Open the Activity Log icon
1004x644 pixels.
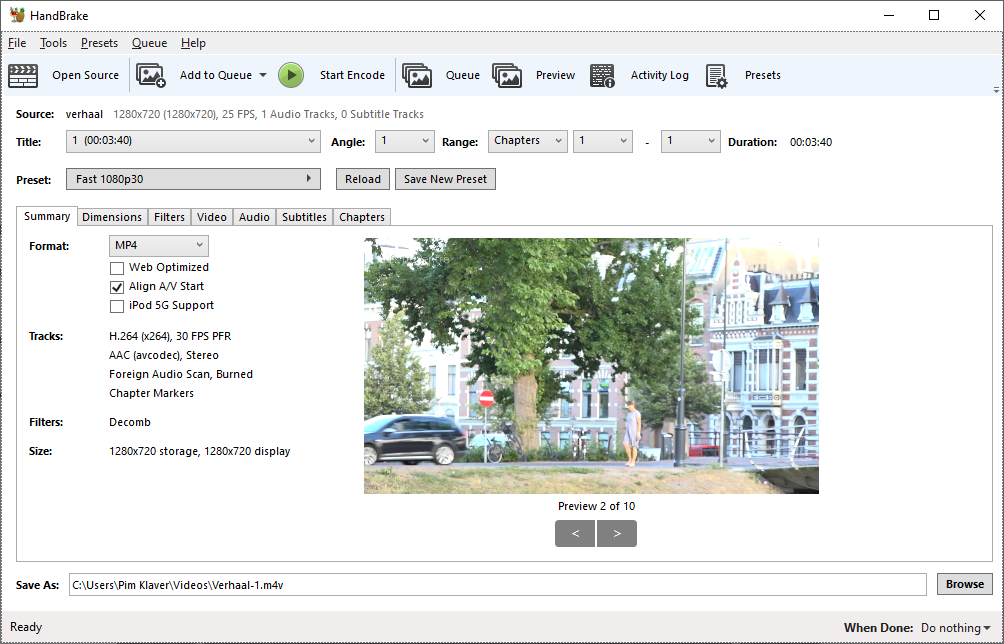602,76
